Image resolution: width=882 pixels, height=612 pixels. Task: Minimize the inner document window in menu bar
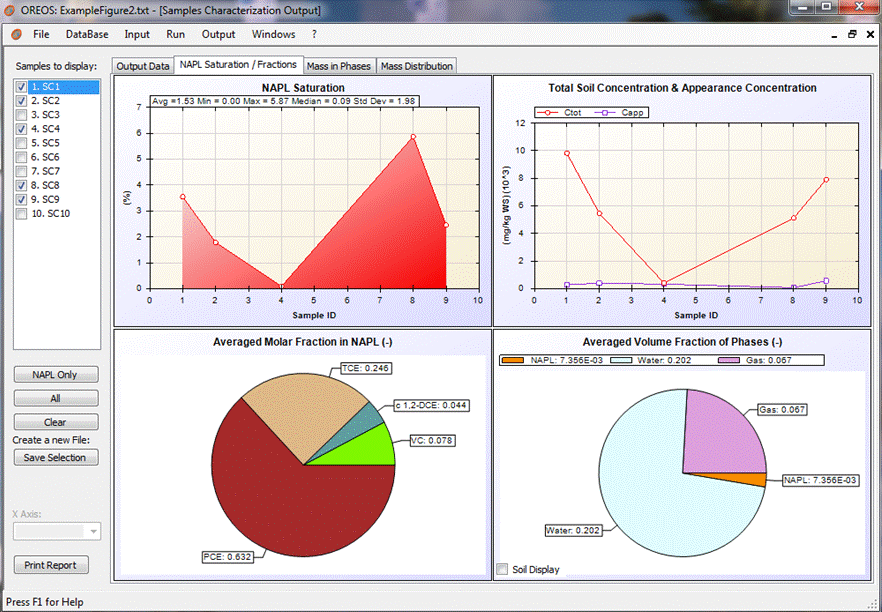coord(835,34)
